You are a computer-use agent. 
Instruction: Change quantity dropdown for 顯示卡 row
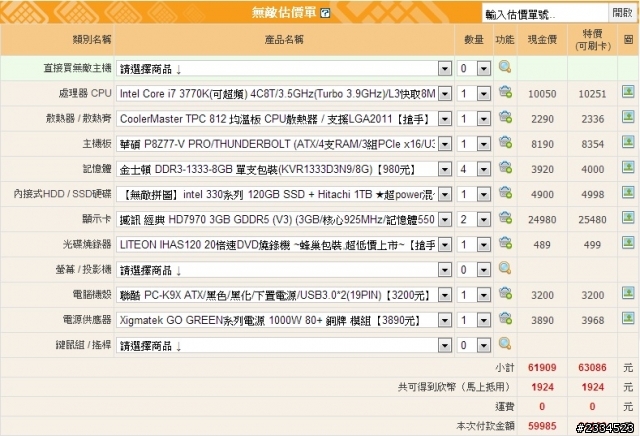tap(474, 220)
